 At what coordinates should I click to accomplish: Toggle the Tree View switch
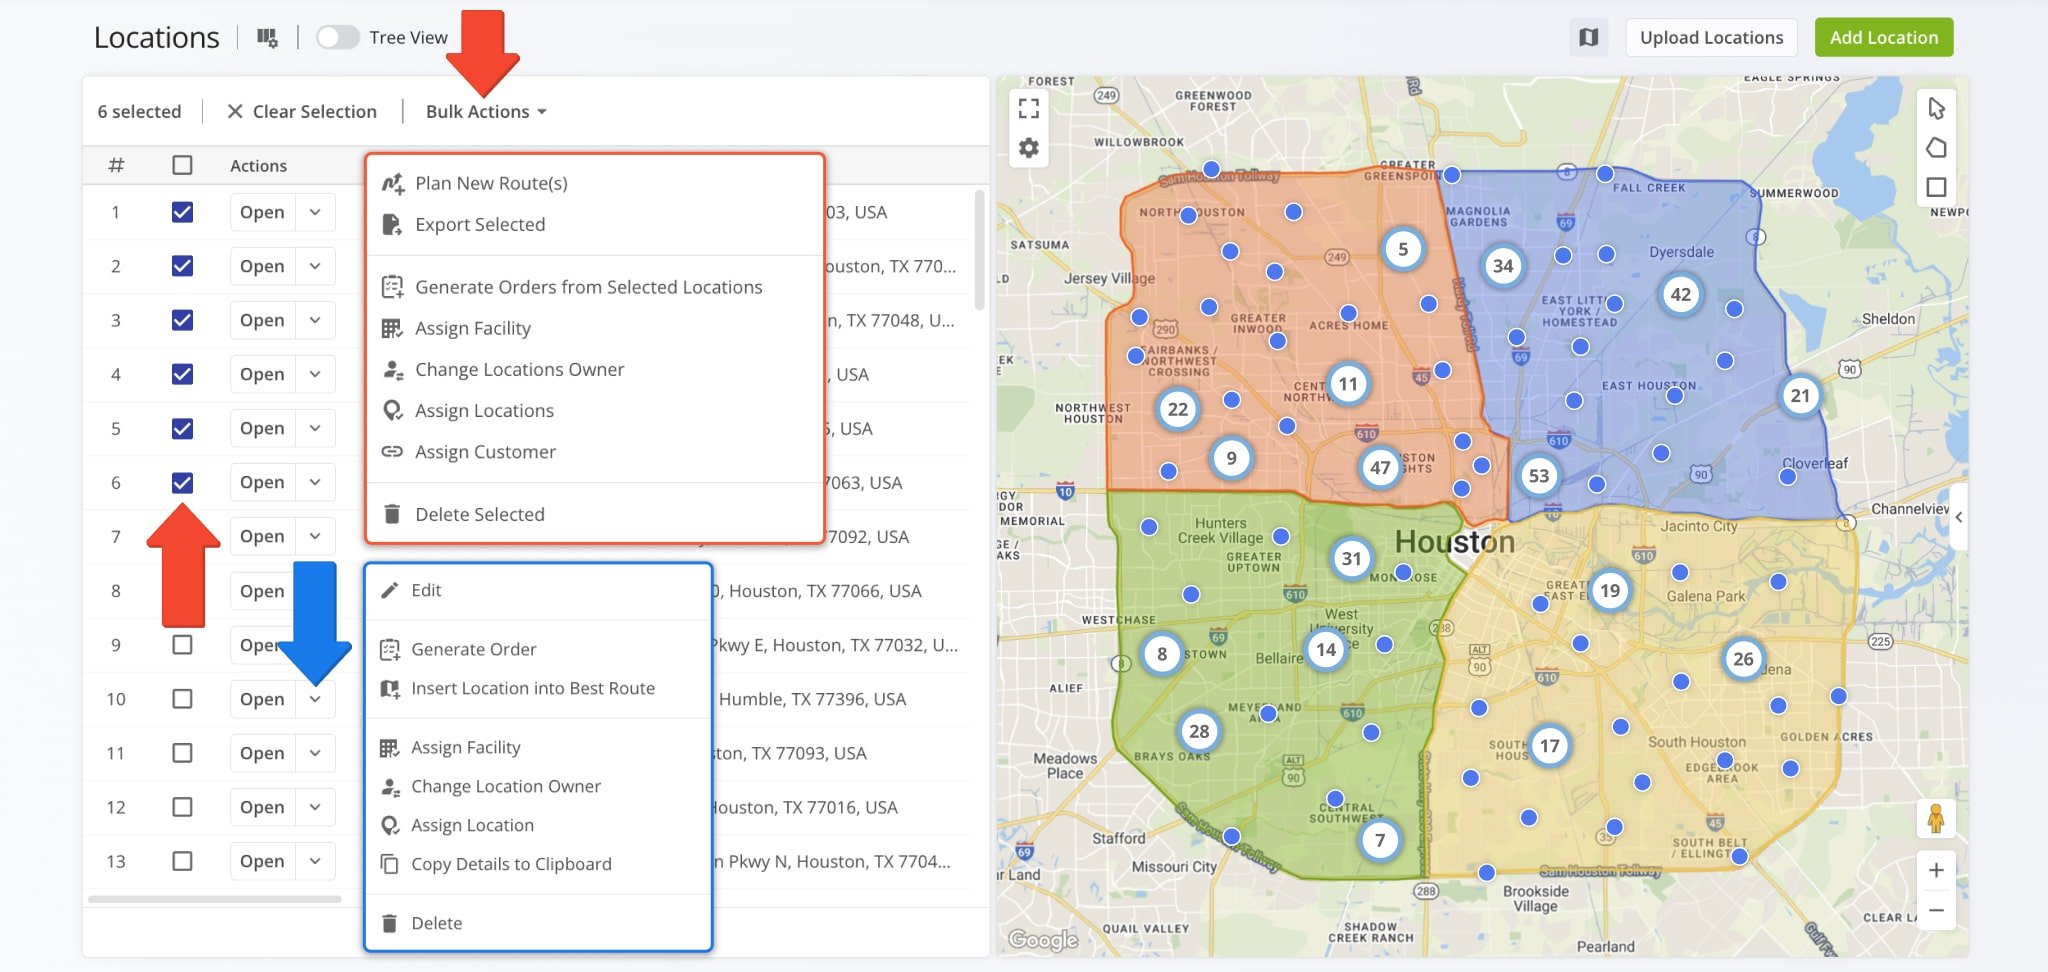tap(337, 38)
